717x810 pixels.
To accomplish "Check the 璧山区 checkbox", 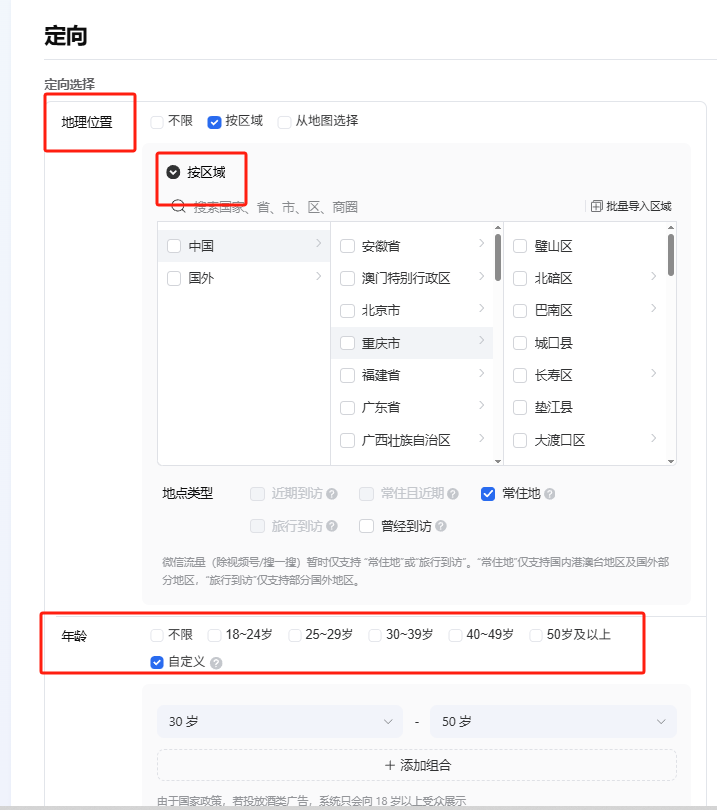I will click(520, 246).
